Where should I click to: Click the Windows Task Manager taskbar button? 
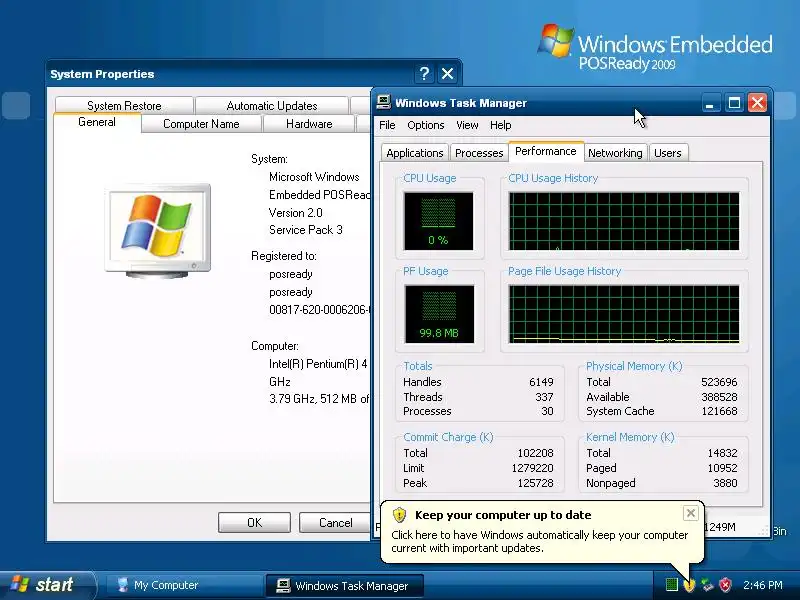tap(344, 586)
